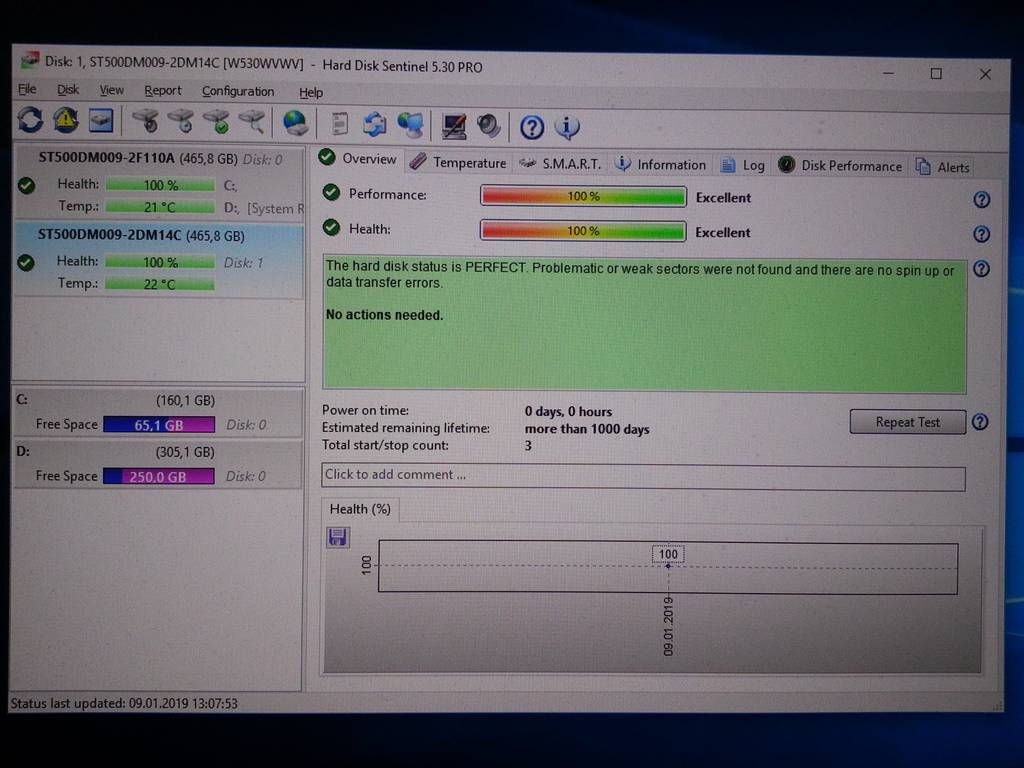This screenshot has height=768, width=1024.
Task: Click the 'Click to add comment' field
Action: (x=643, y=476)
